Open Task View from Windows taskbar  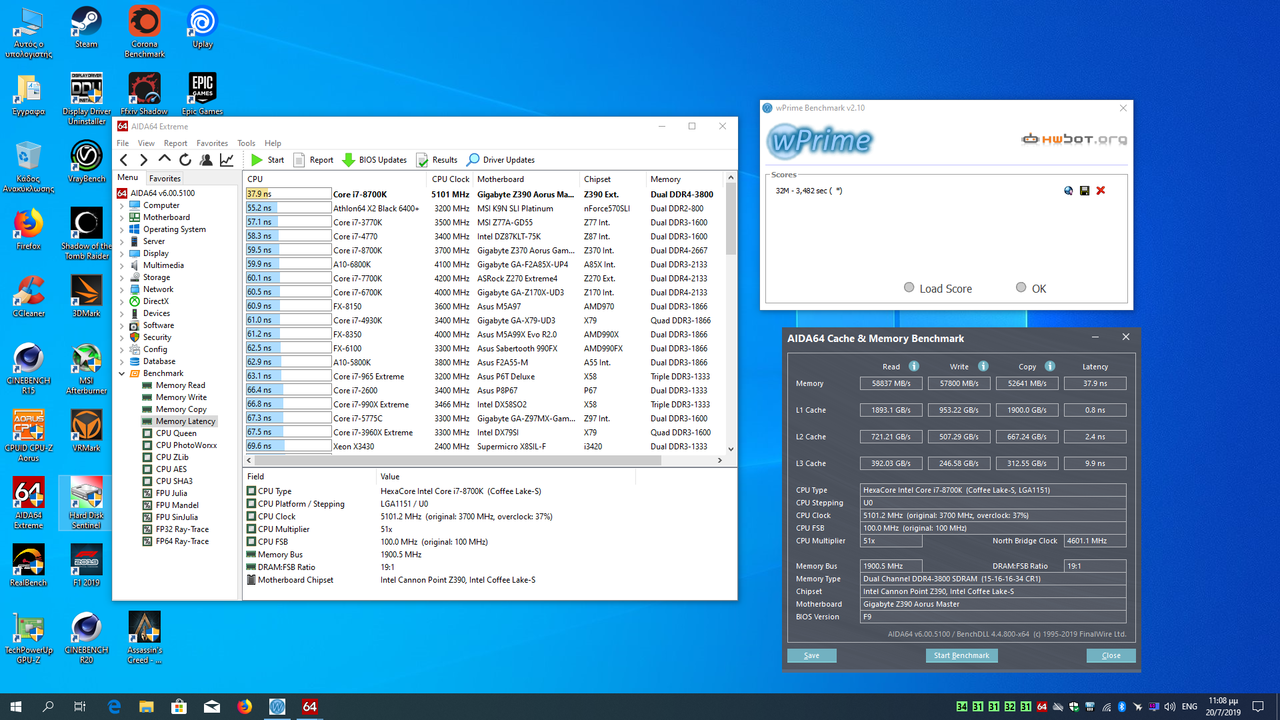point(80,706)
